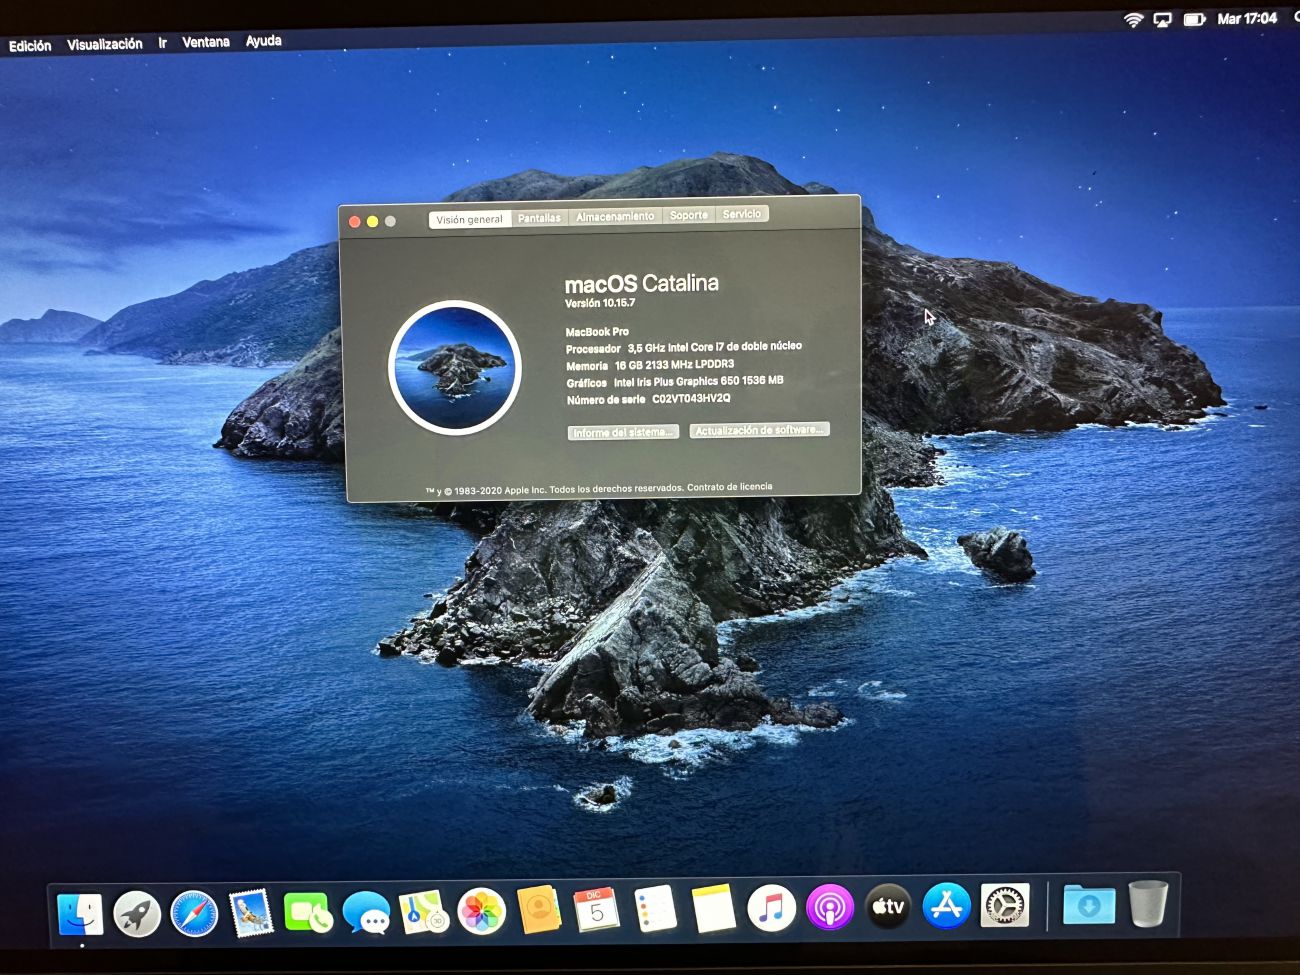Click the Wi-Fi status icon
This screenshot has width=1300, height=975.
pos(1133,20)
